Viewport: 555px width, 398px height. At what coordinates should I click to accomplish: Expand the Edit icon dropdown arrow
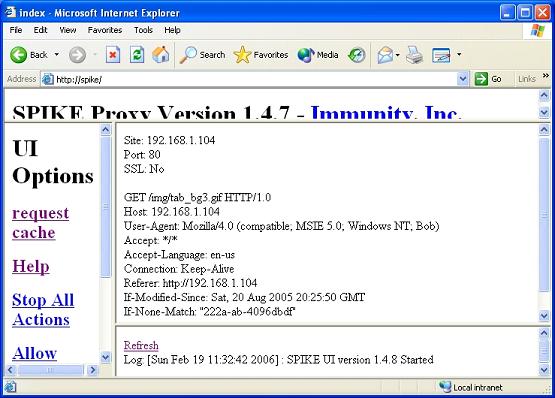[x=459, y=55]
